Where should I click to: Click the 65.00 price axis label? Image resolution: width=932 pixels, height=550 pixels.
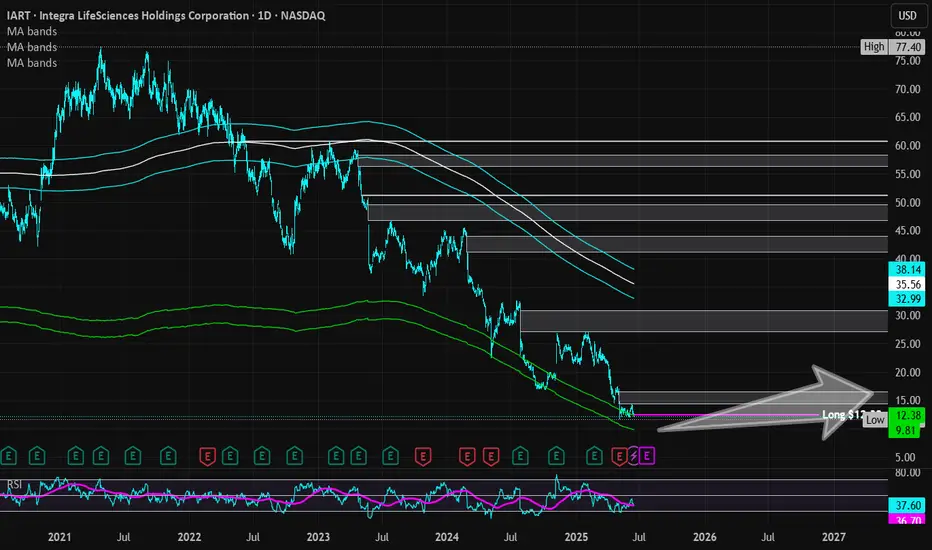(908, 117)
